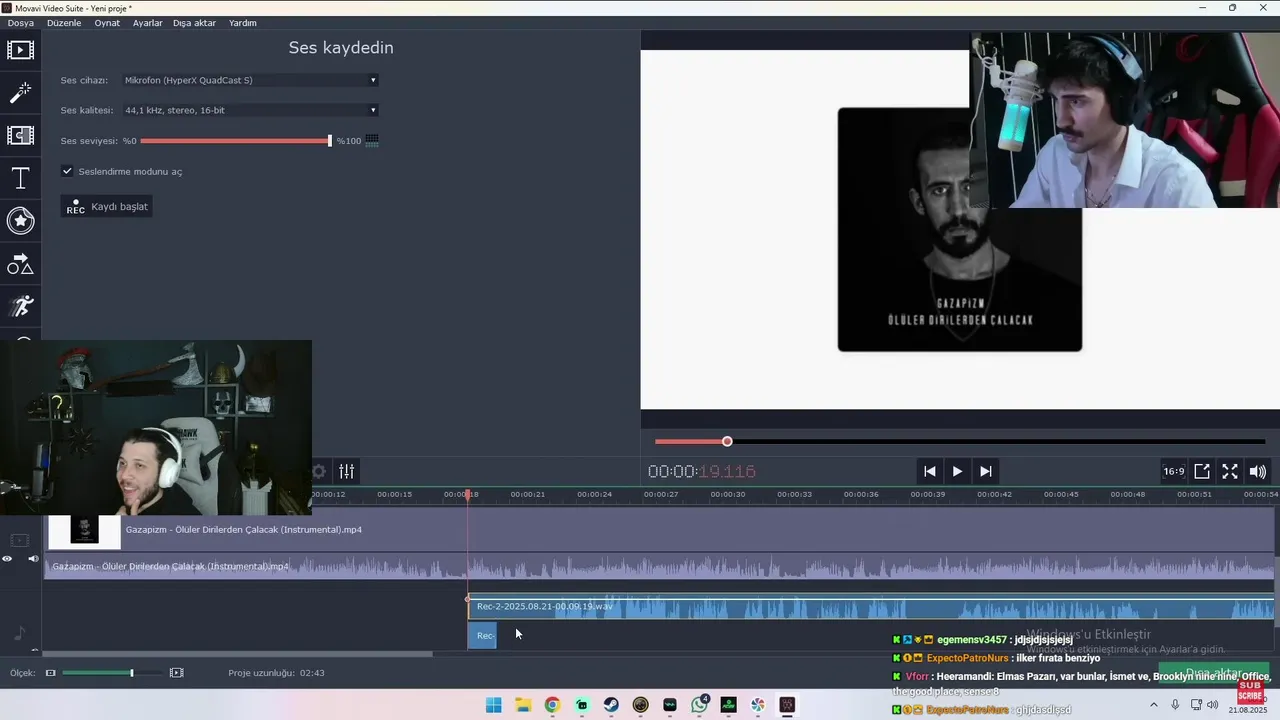This screenshot has height=720, width=1280.
Task: Open preview volume control
Action: 1258,471
